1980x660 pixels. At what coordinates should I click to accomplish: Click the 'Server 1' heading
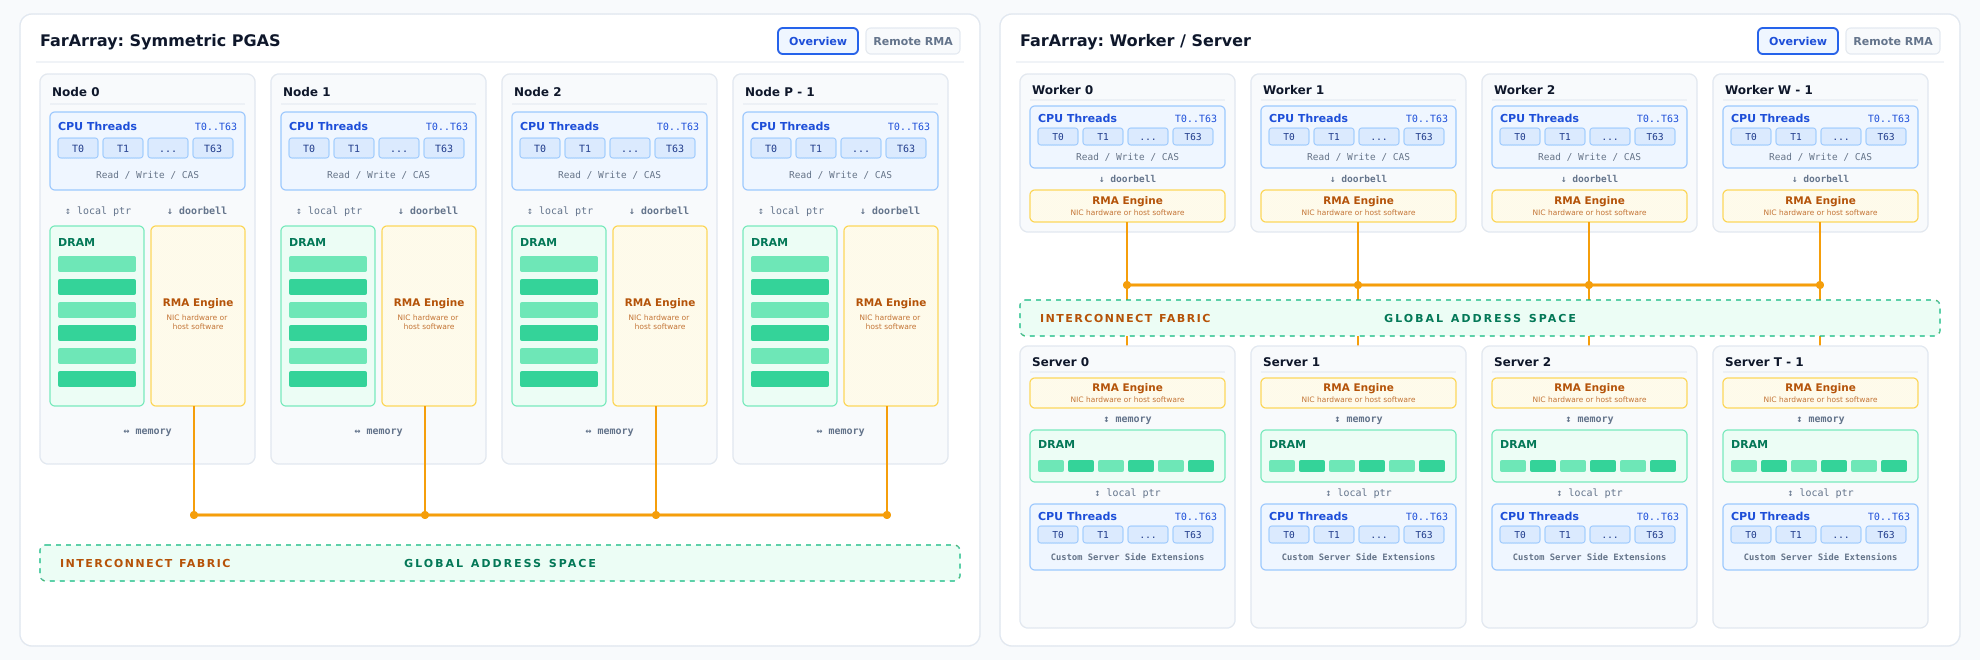1292,362
